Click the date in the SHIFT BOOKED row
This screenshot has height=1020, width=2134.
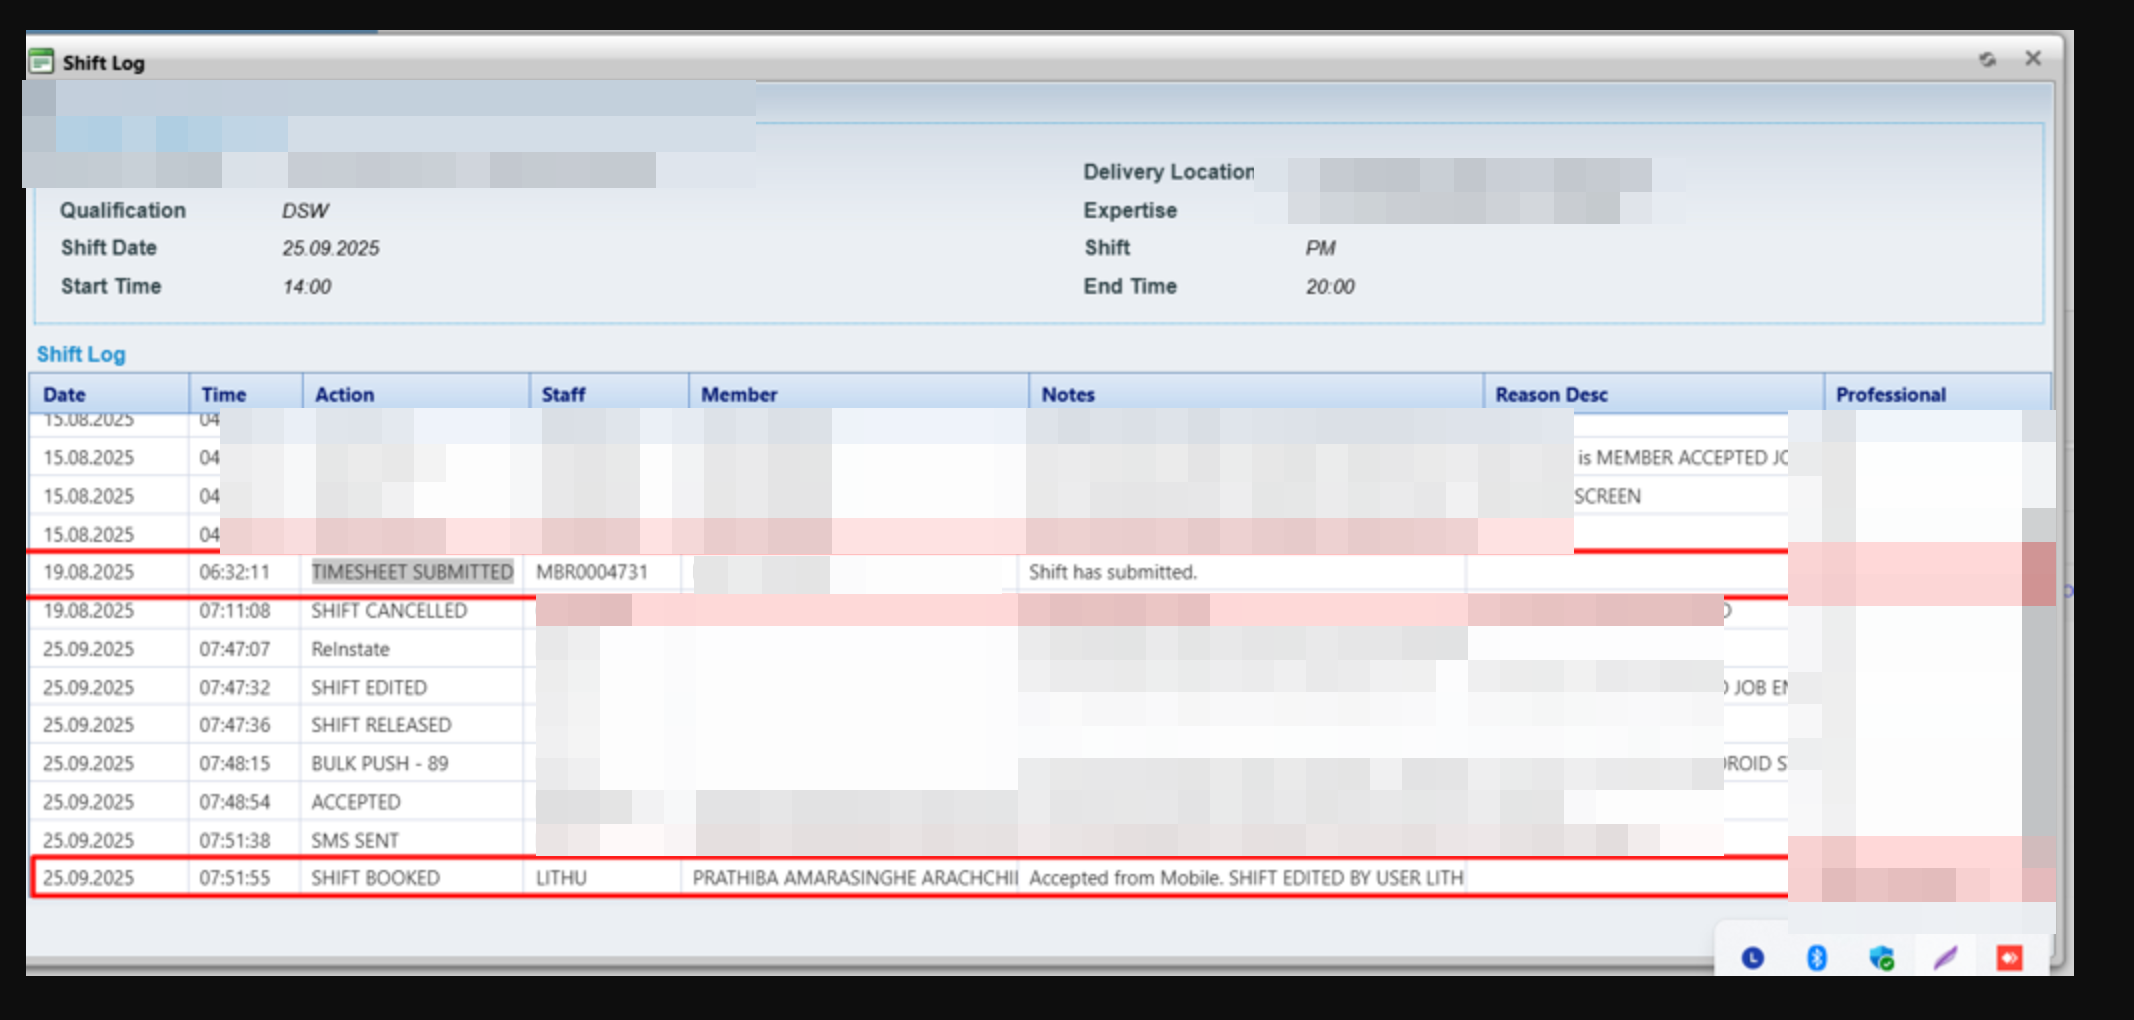coord(88,877)
